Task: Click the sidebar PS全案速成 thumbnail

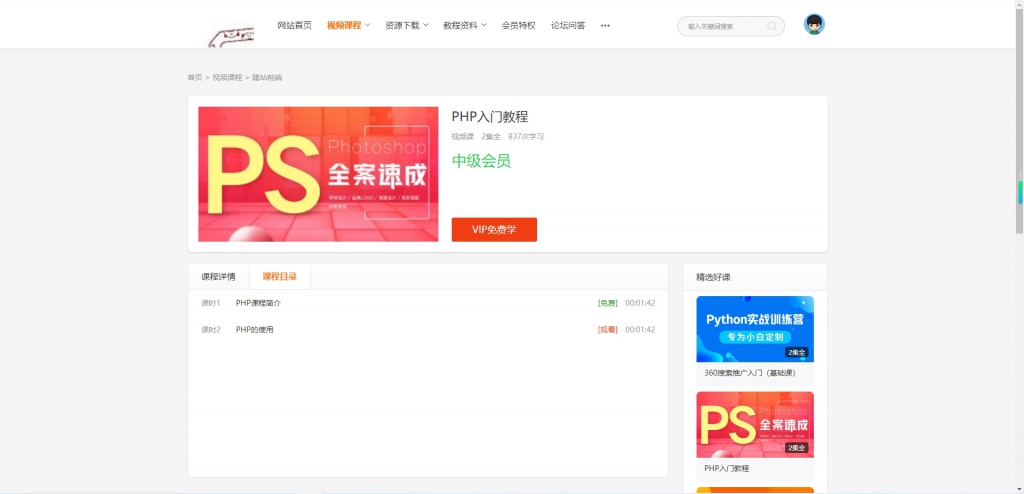Action: tap(755, 425)
